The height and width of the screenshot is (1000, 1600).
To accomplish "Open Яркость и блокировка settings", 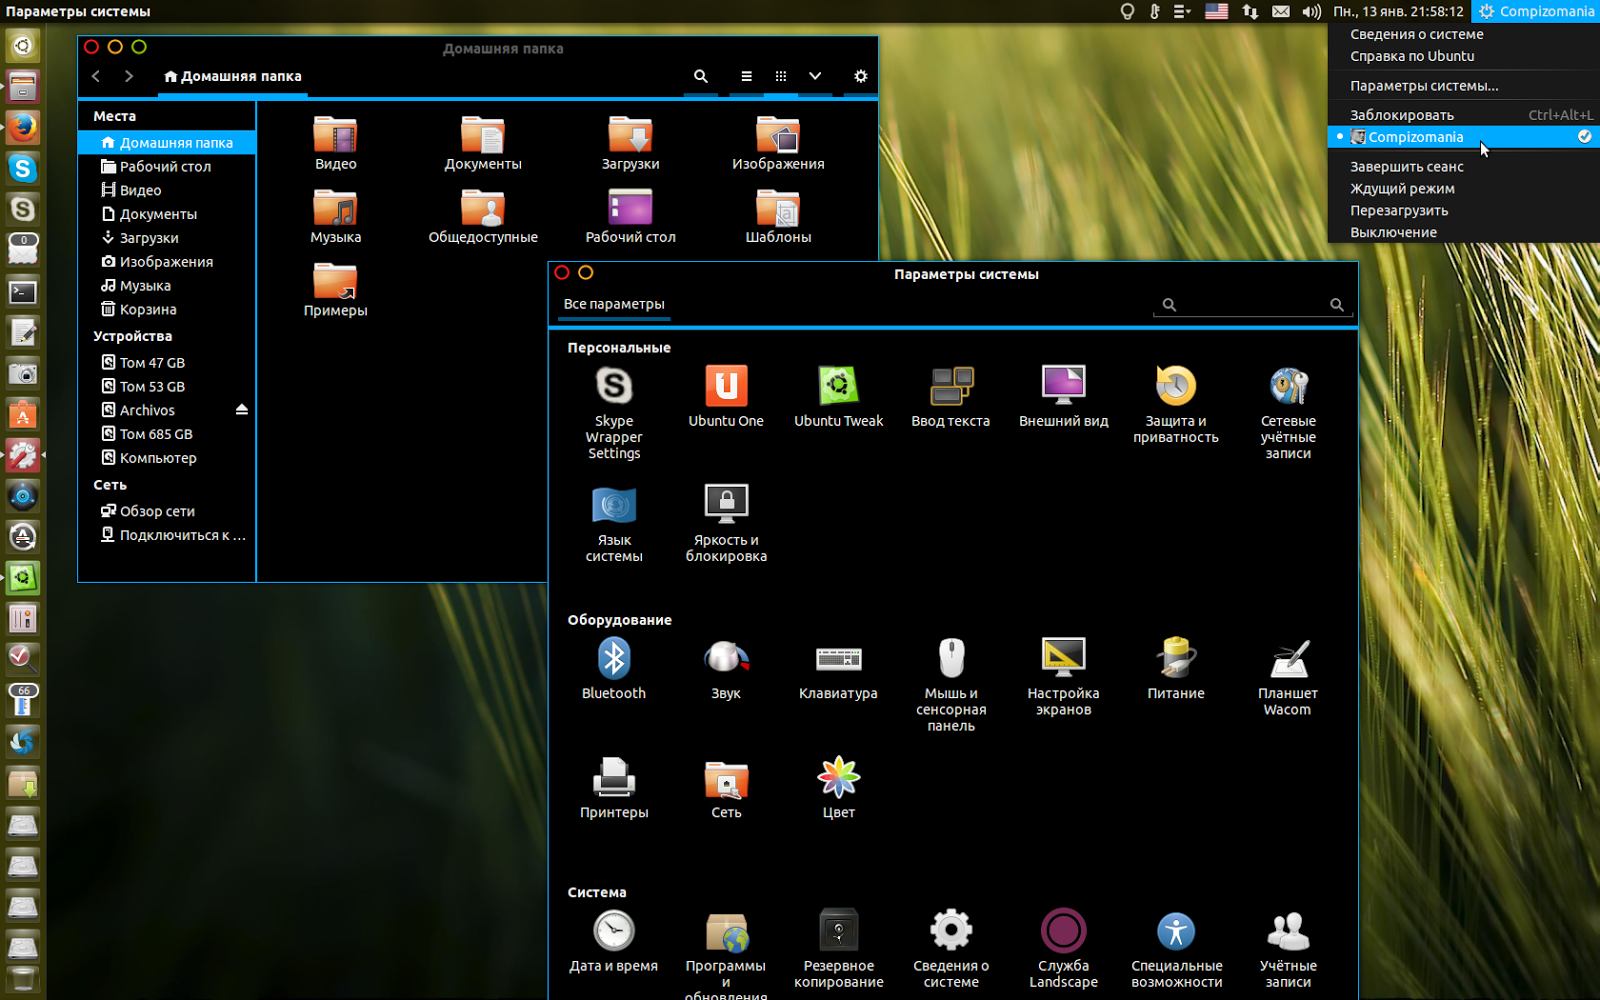I will (x=726, y=524).
